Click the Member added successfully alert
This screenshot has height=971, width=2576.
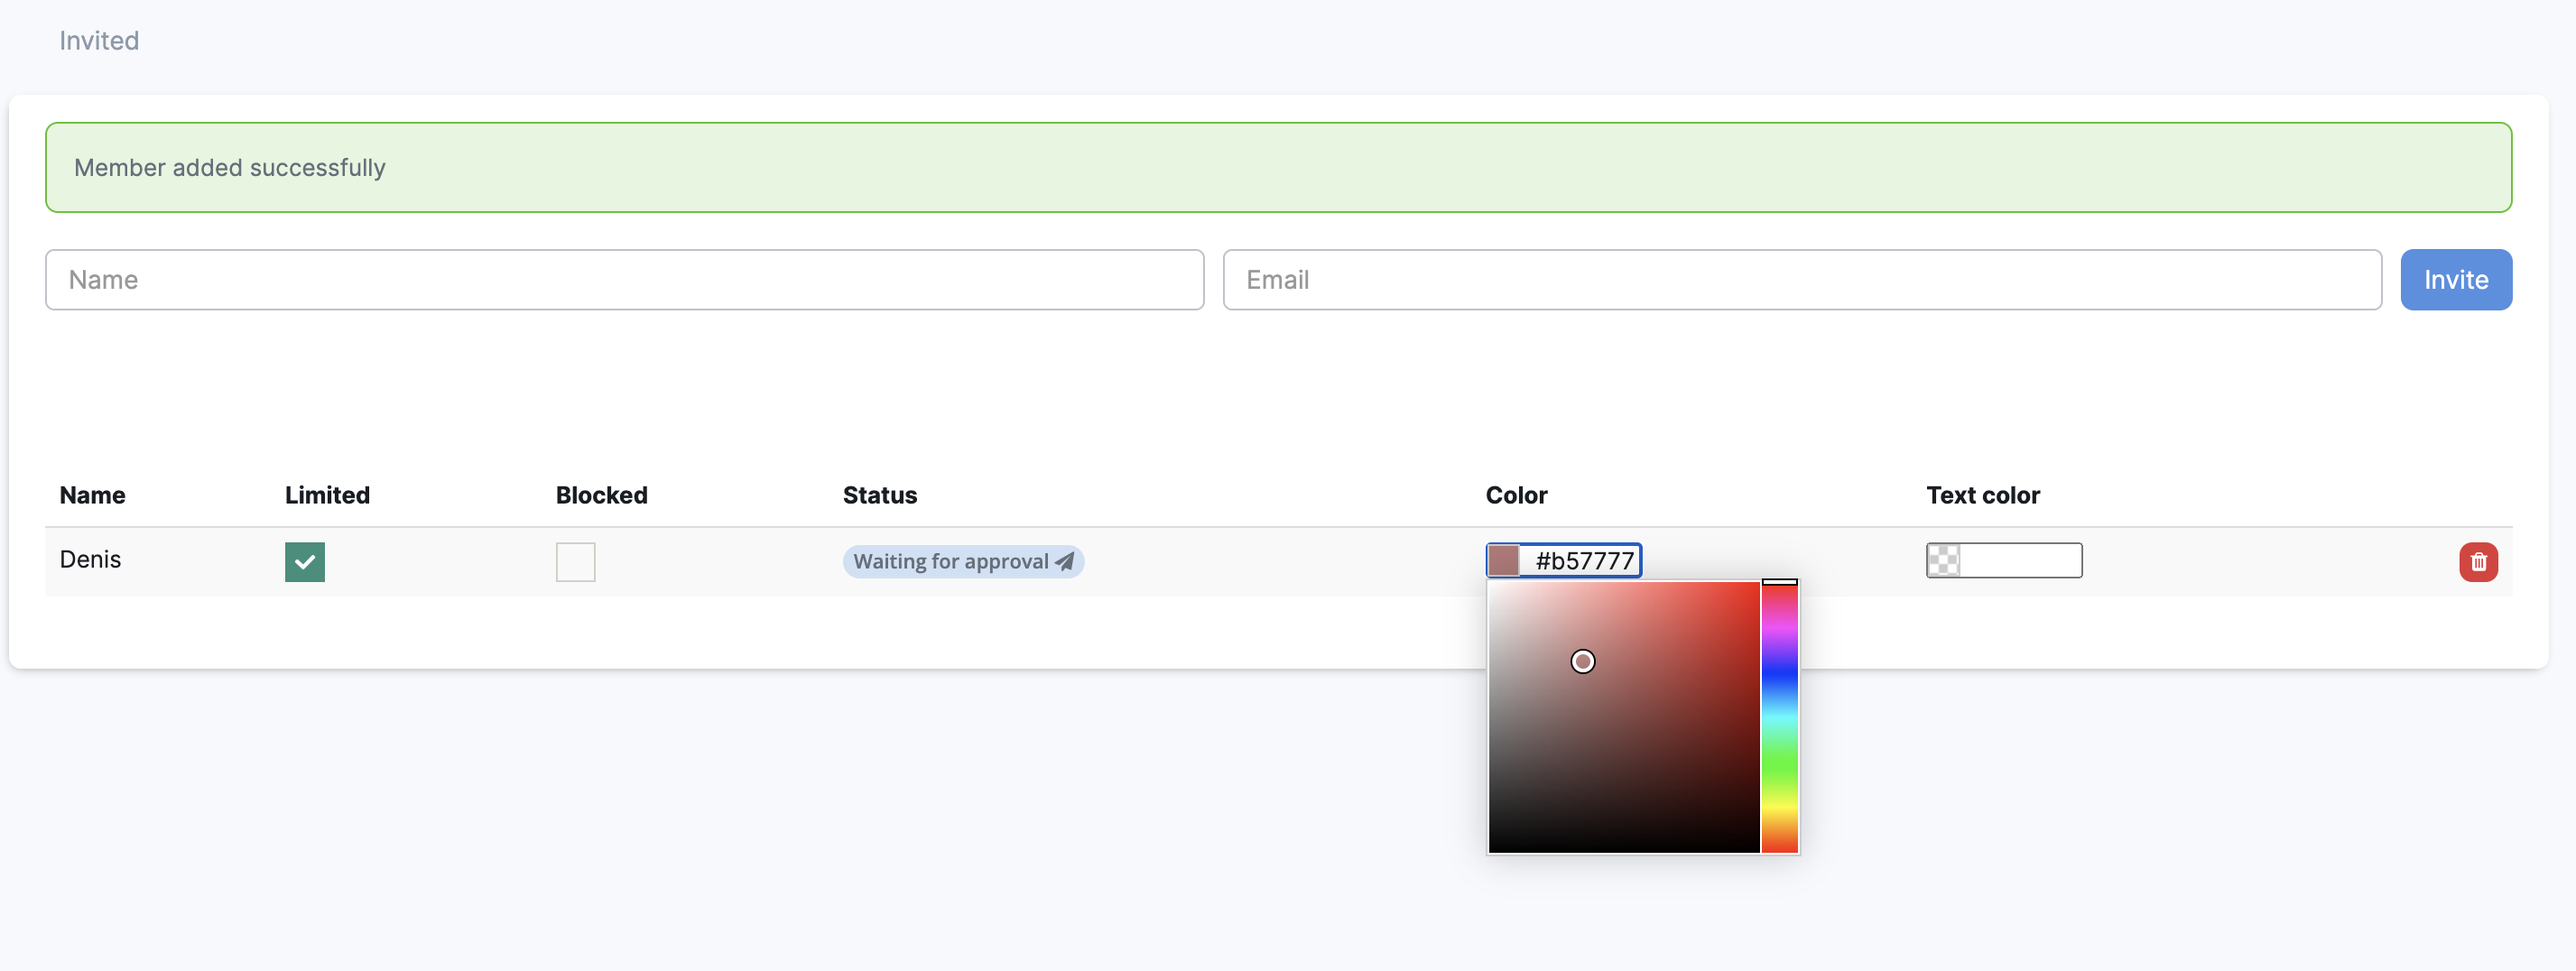point(1278,168)
